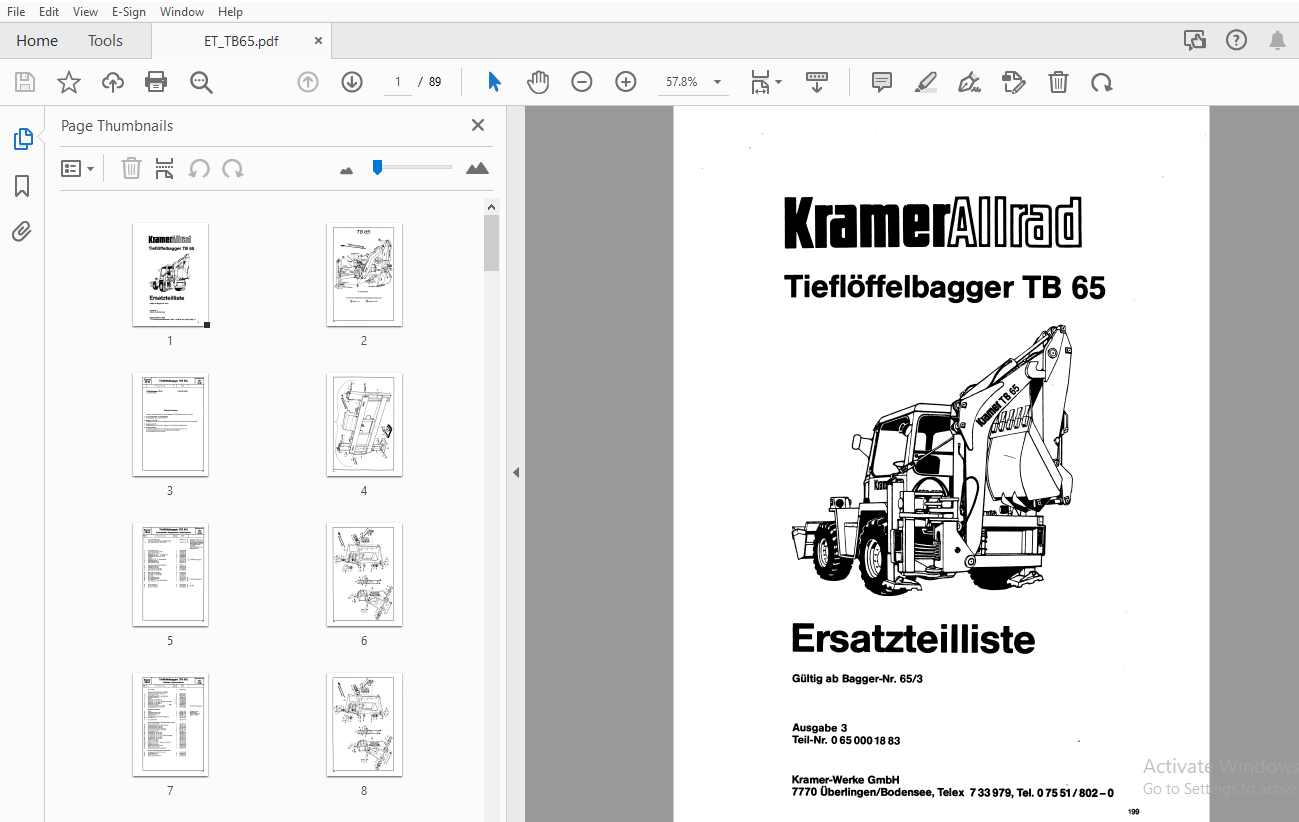The height and width of the screenshot is (822, 1299).
Task: Activate the Hand pan tool
Action: click(x=538, y=82)
